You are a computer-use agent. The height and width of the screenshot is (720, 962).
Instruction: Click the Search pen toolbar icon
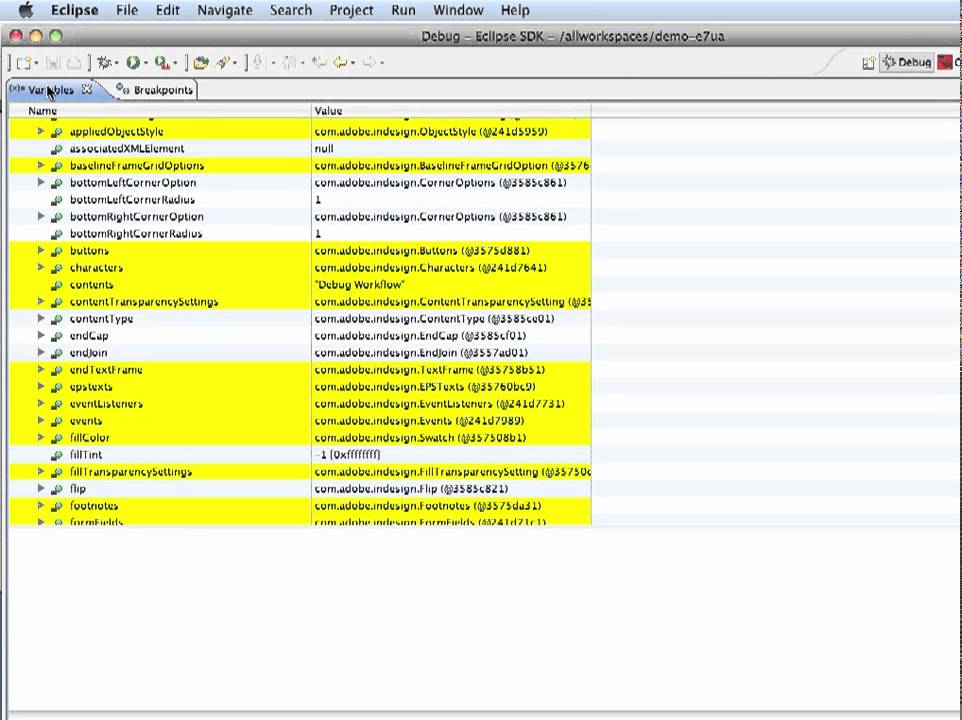pyautogui.click(x=223, y=63)
